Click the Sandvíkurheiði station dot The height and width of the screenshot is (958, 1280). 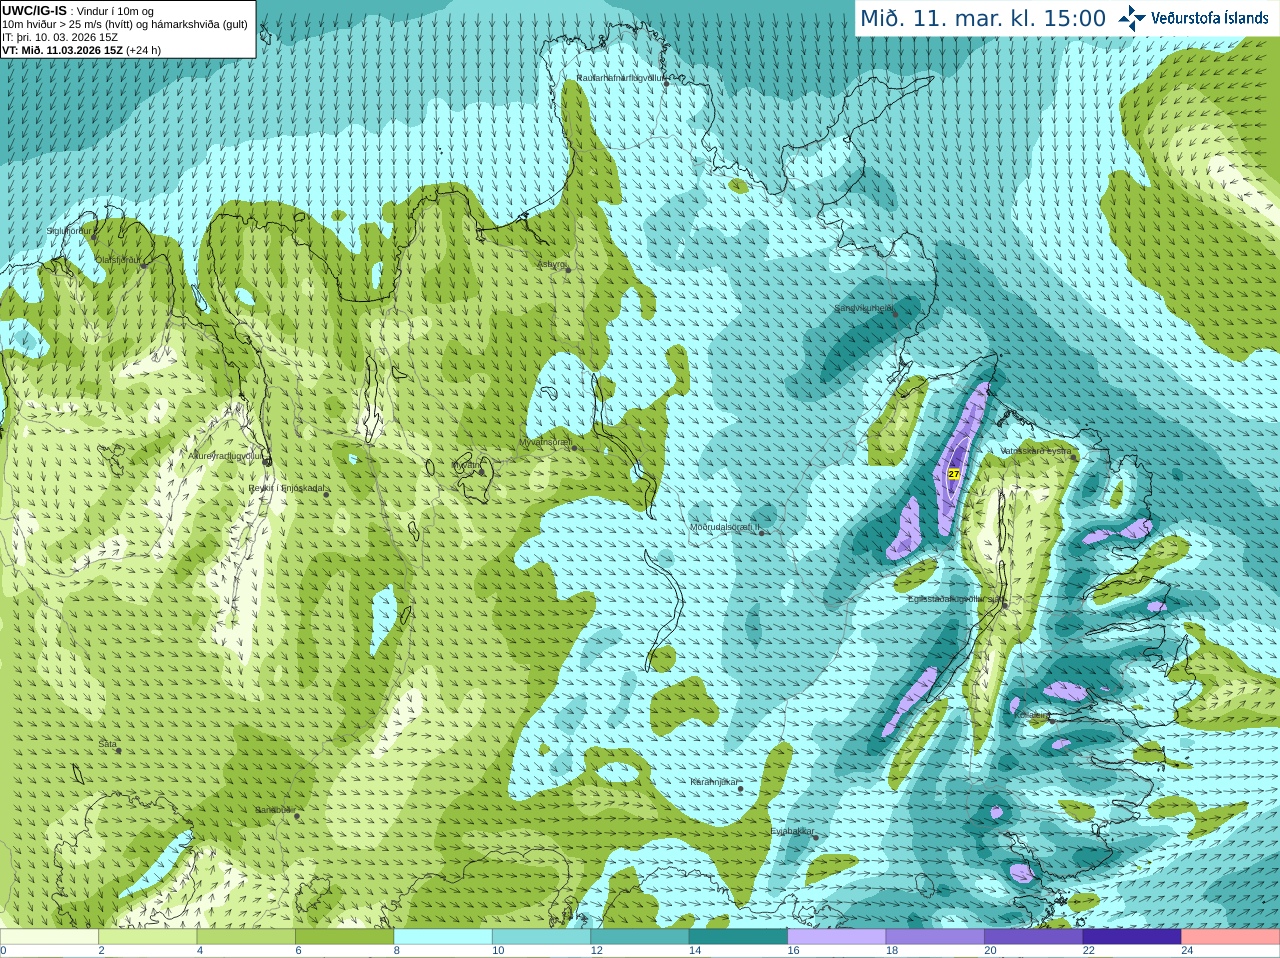pos(895,314)
